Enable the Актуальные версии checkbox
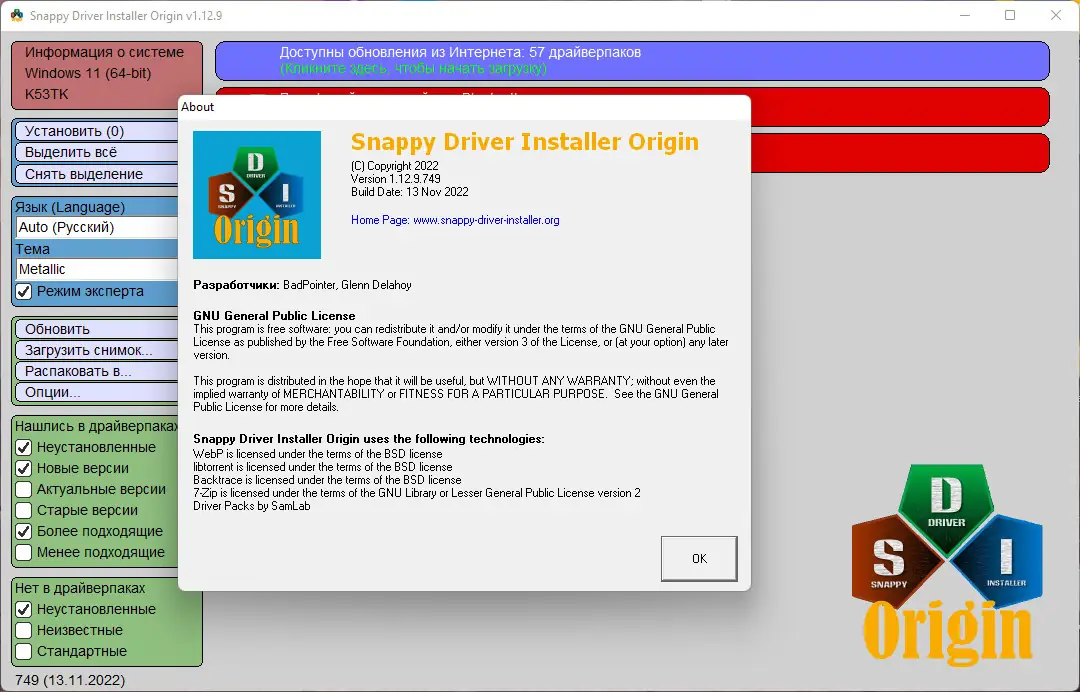This screenshot has height=692, width=1080. (x=24, y=490)
